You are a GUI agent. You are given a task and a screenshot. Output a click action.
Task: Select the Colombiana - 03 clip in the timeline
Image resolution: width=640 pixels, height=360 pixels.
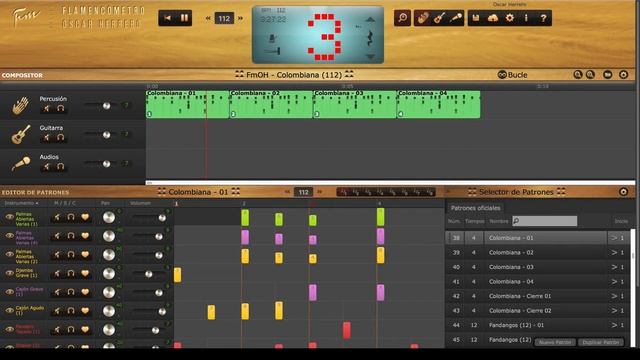pyautogui.click(x=355, y=104)
